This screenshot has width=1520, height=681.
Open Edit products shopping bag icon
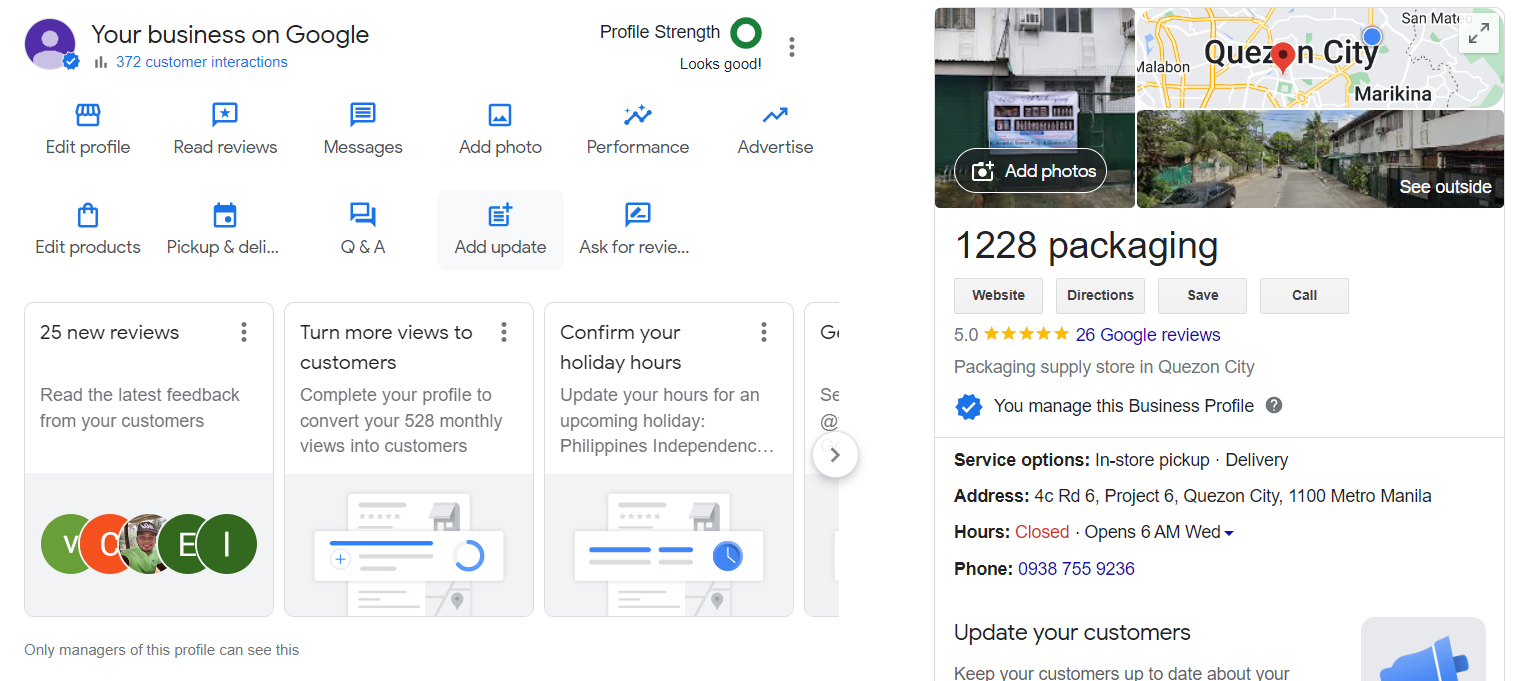coord(88,215)
